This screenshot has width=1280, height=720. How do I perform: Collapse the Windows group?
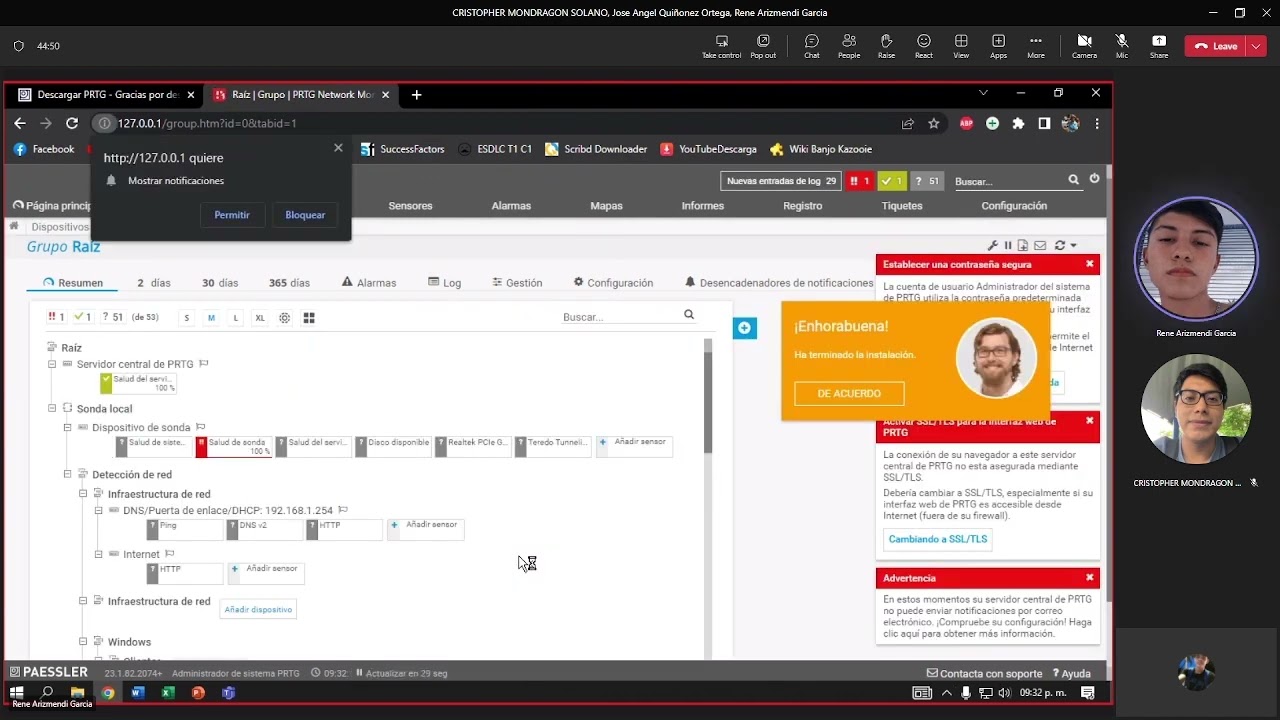coord(84,641)
